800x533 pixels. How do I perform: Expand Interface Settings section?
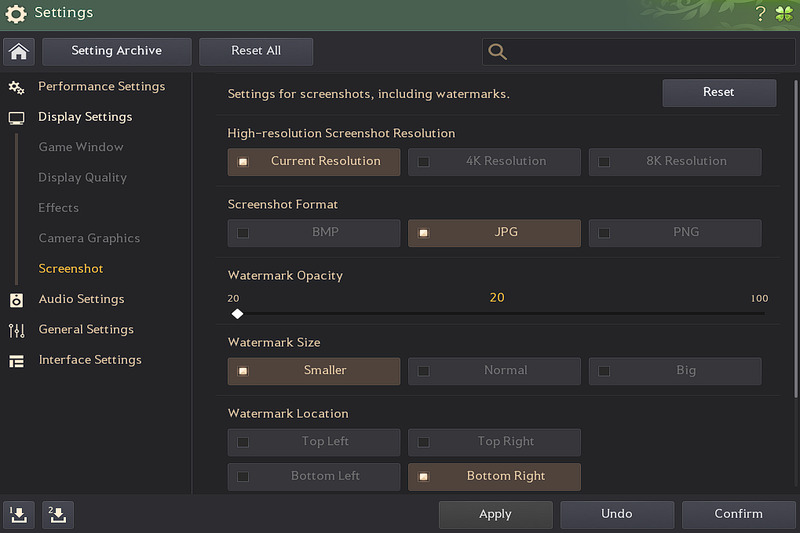[90, 360]
